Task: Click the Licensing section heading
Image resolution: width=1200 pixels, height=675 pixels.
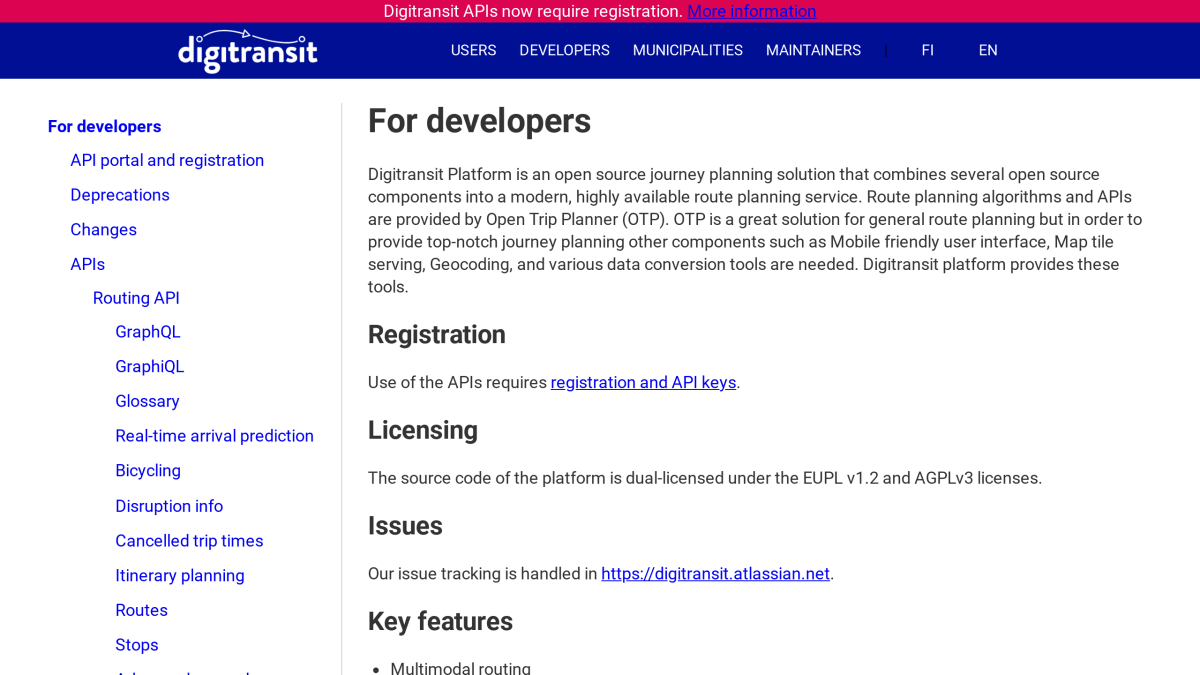Action: [423, 430]
